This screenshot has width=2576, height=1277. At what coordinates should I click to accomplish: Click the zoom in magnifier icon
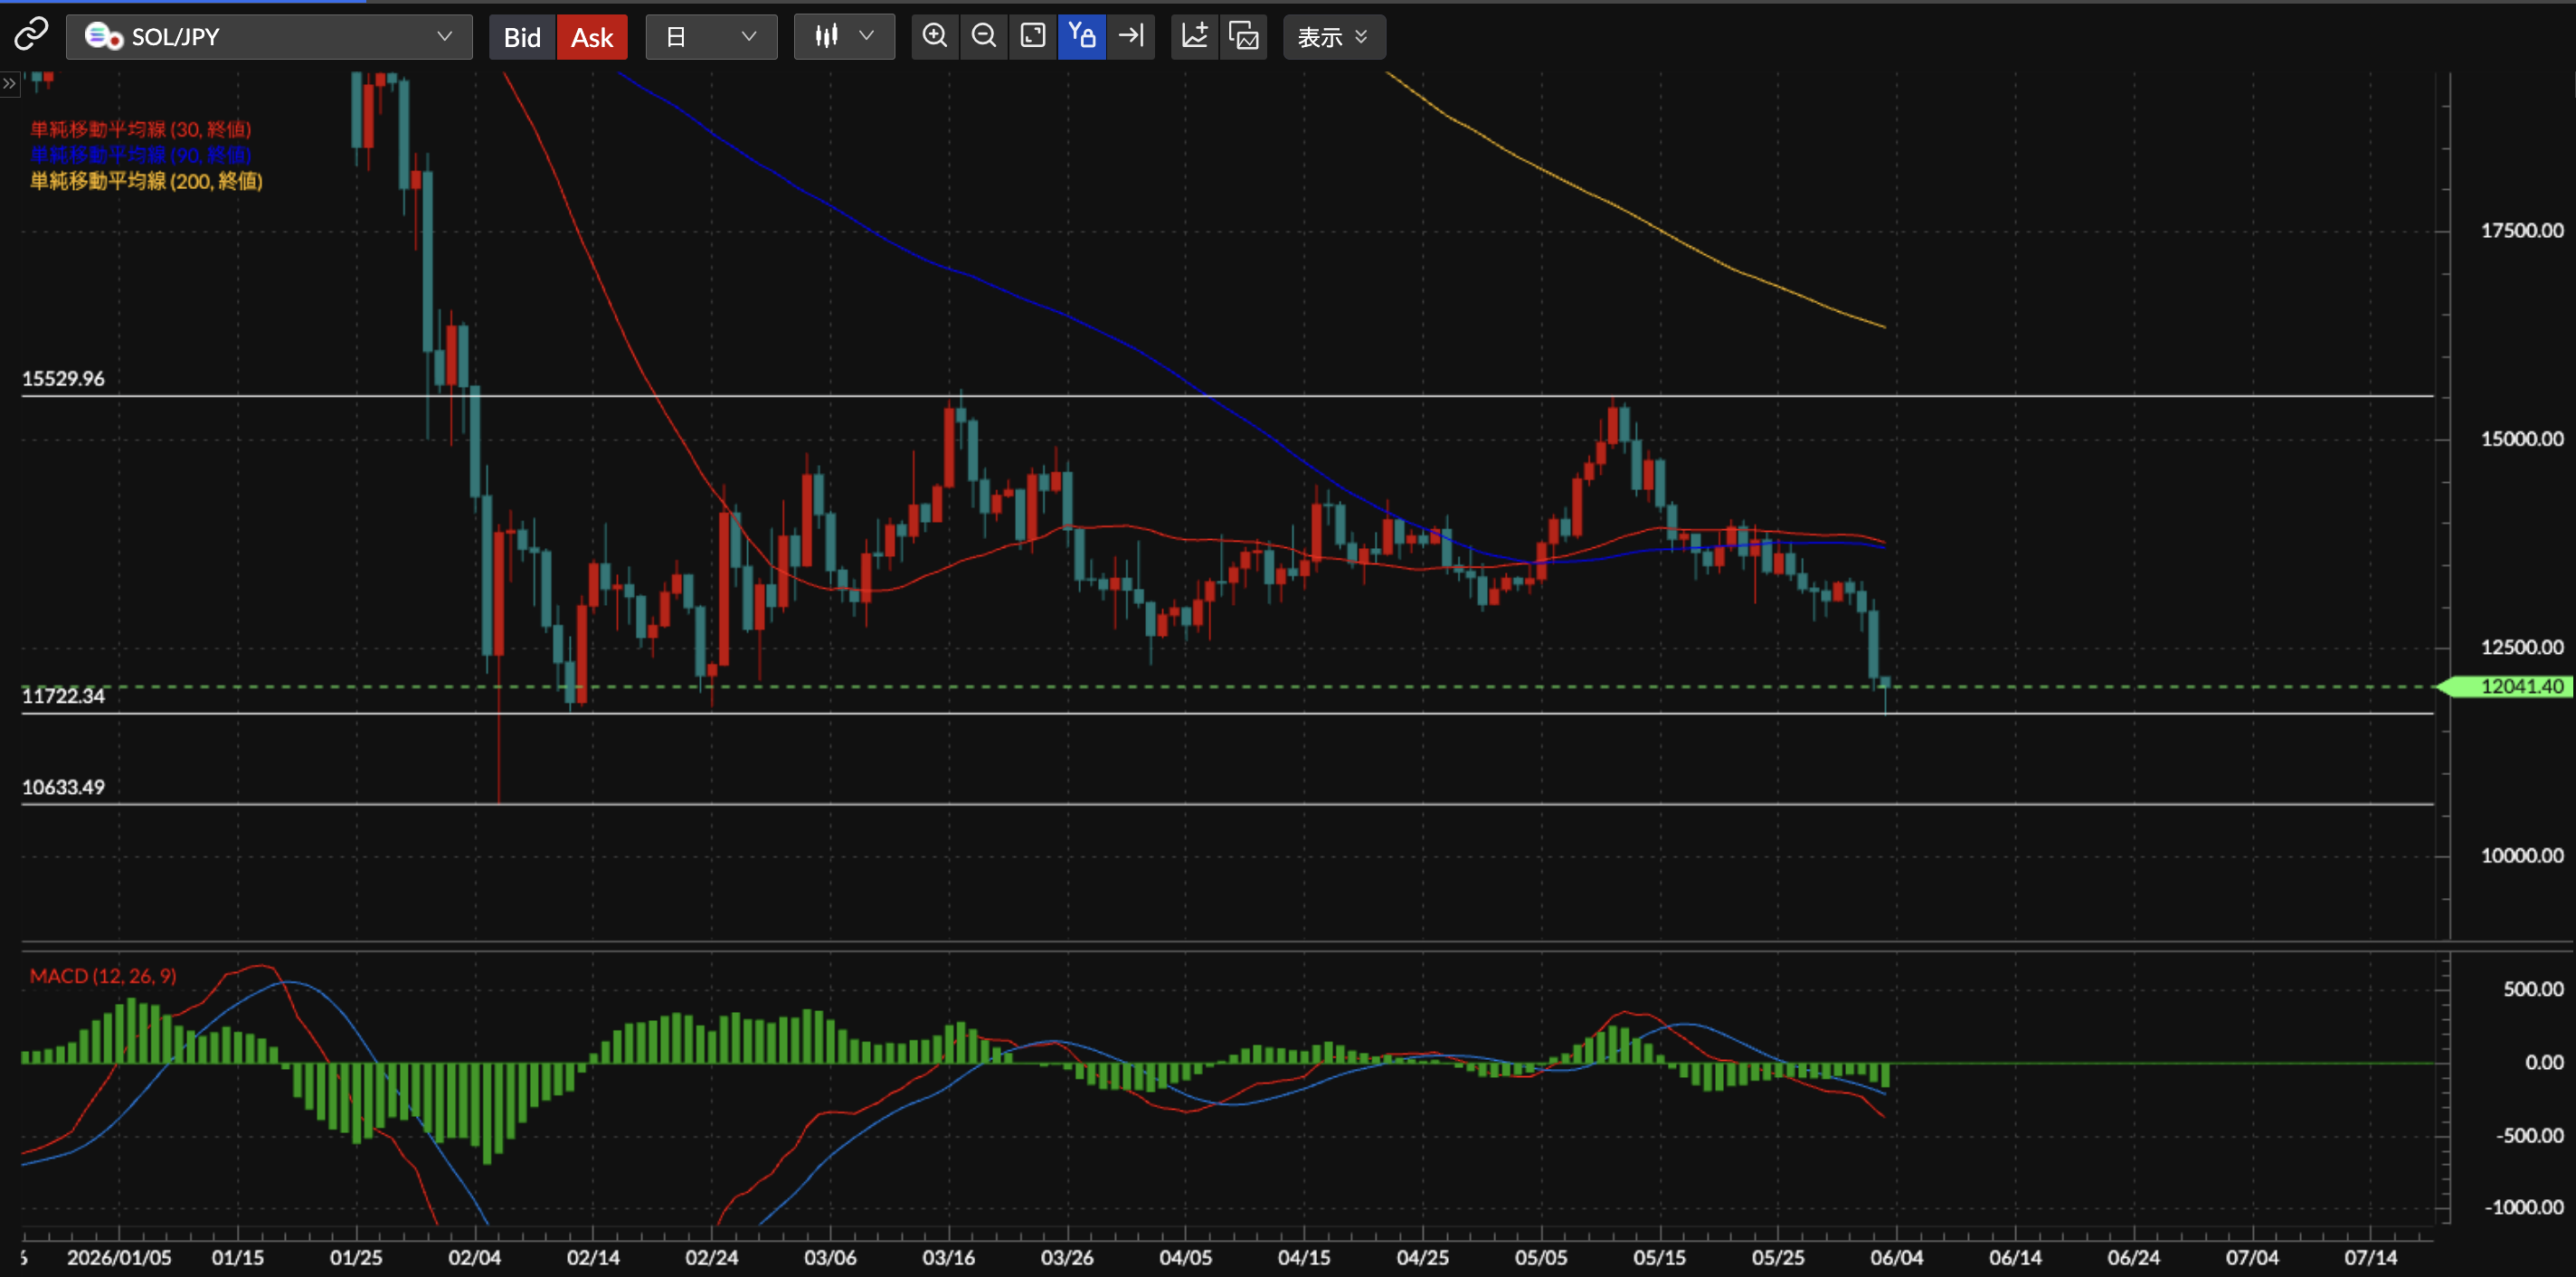[x=935, y=37]
